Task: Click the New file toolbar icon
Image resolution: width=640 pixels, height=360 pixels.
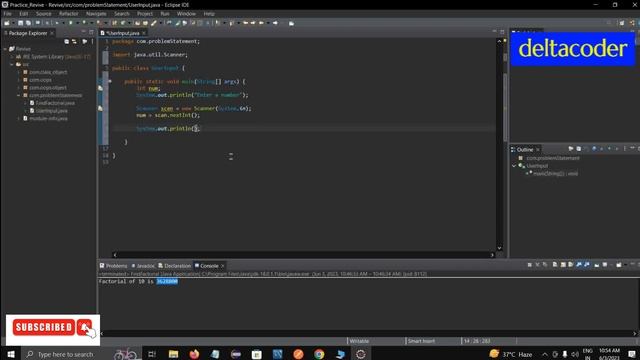Action: [7, 23]
